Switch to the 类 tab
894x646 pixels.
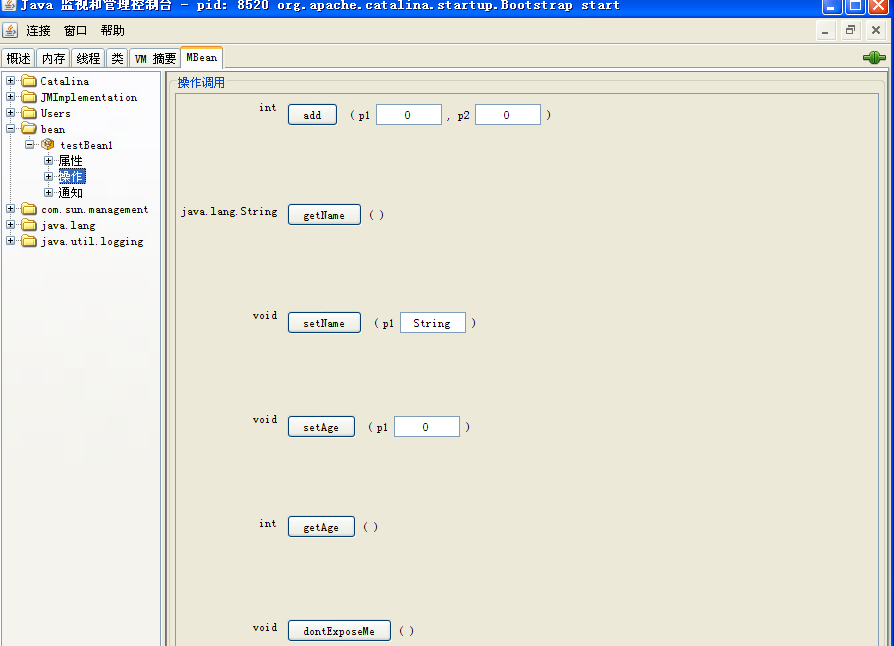[117, 58]
